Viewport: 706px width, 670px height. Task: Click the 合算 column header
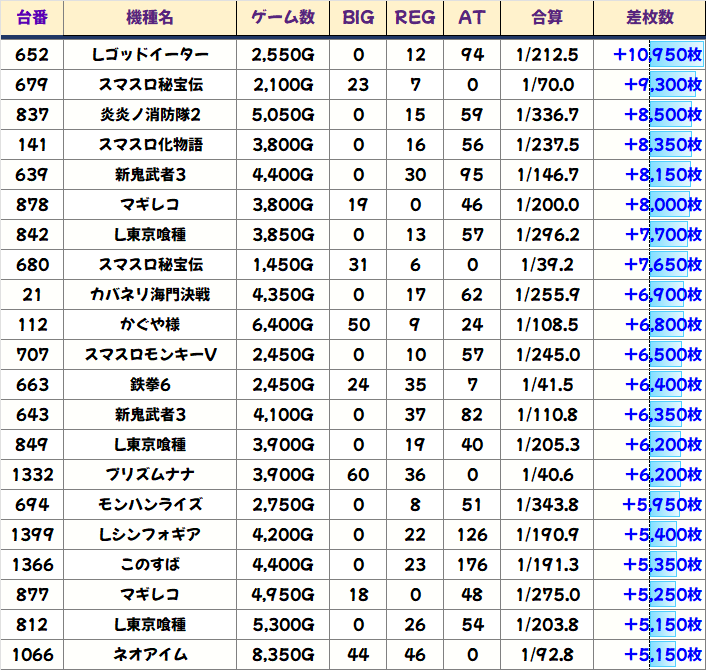[x=547, y=18]
